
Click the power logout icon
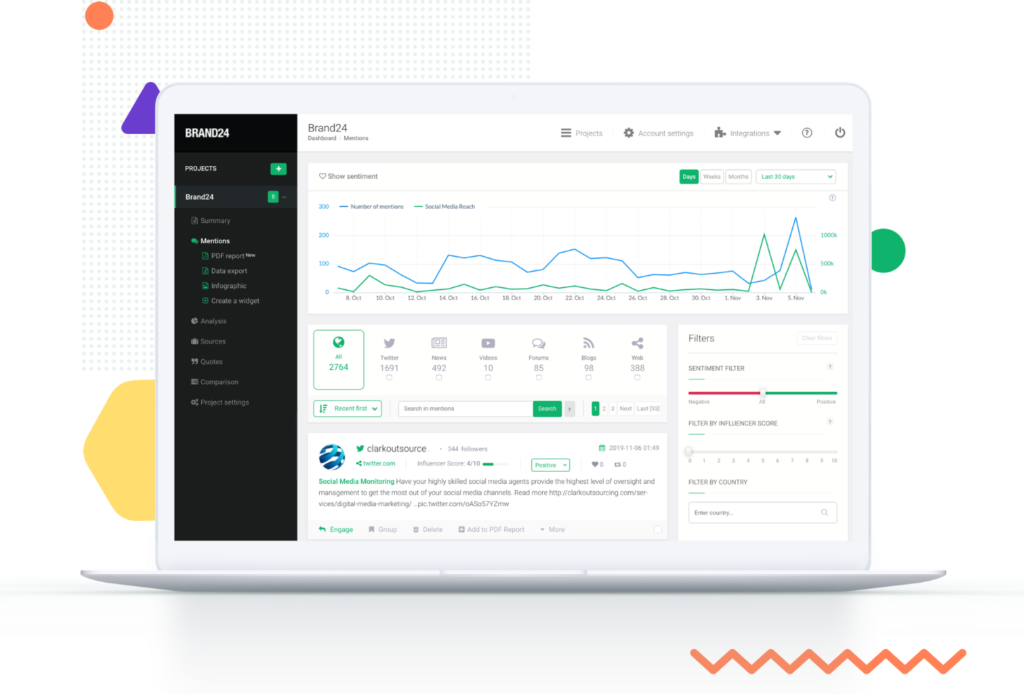pyautogui.click(x=840, y=133)
